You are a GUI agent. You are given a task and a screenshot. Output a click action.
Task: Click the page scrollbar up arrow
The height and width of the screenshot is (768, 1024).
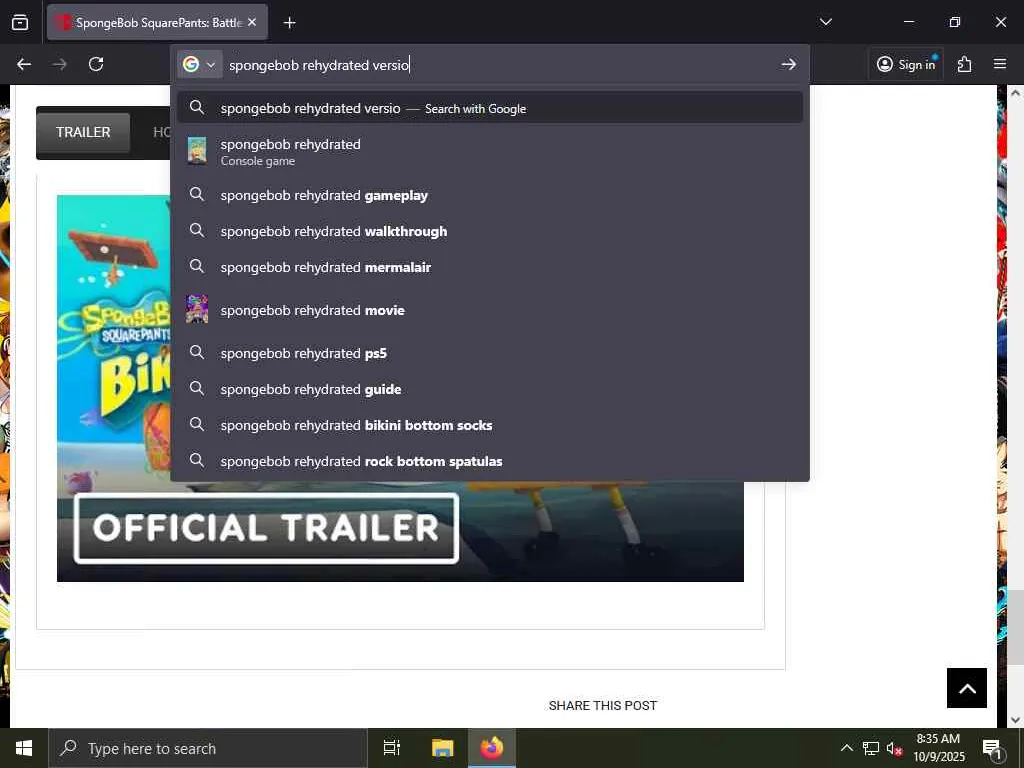click(1015, 93)
